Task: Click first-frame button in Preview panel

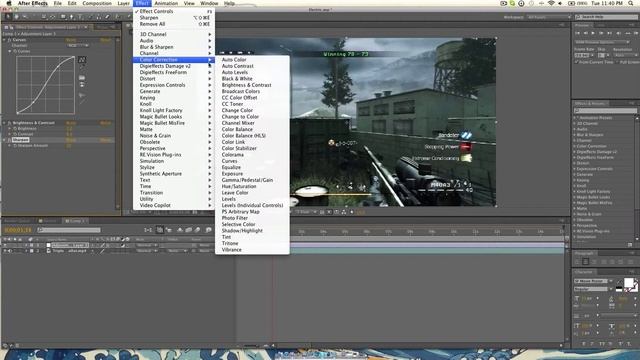Action: (578, 33)
